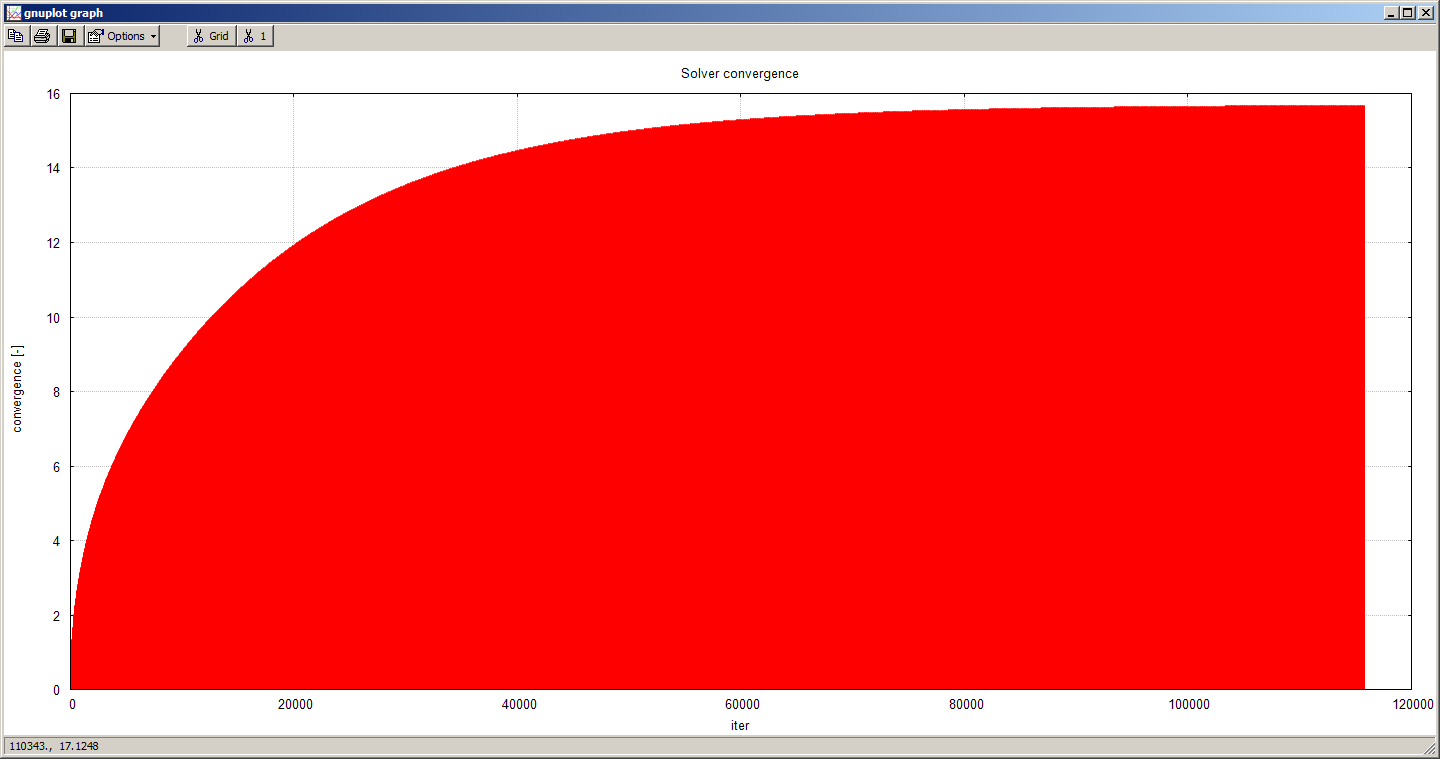Image resolution: width=1440 pixels, height=759 pixels.
Task: Click the "gnuplot graph" title bar text
Action: coord(64,13)
